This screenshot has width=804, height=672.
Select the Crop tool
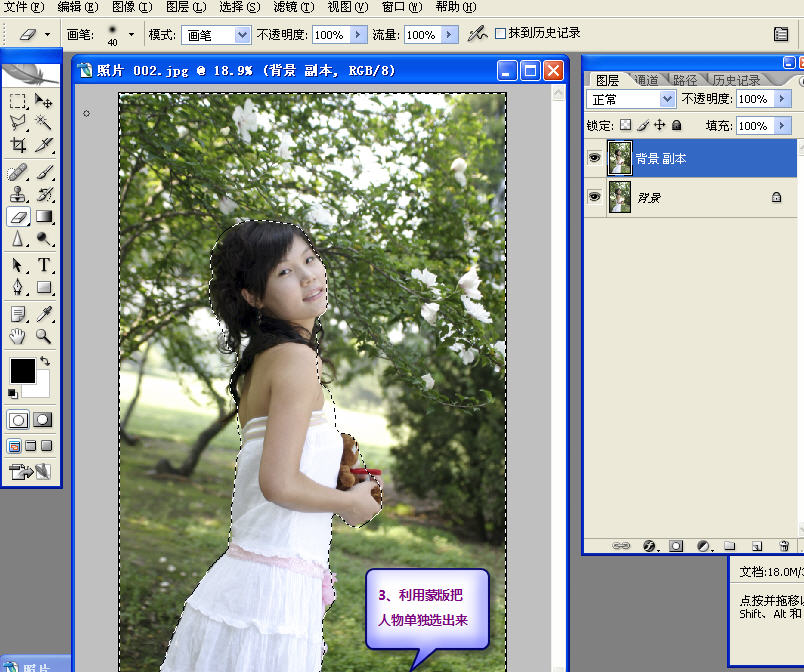[x=17, y=145]
